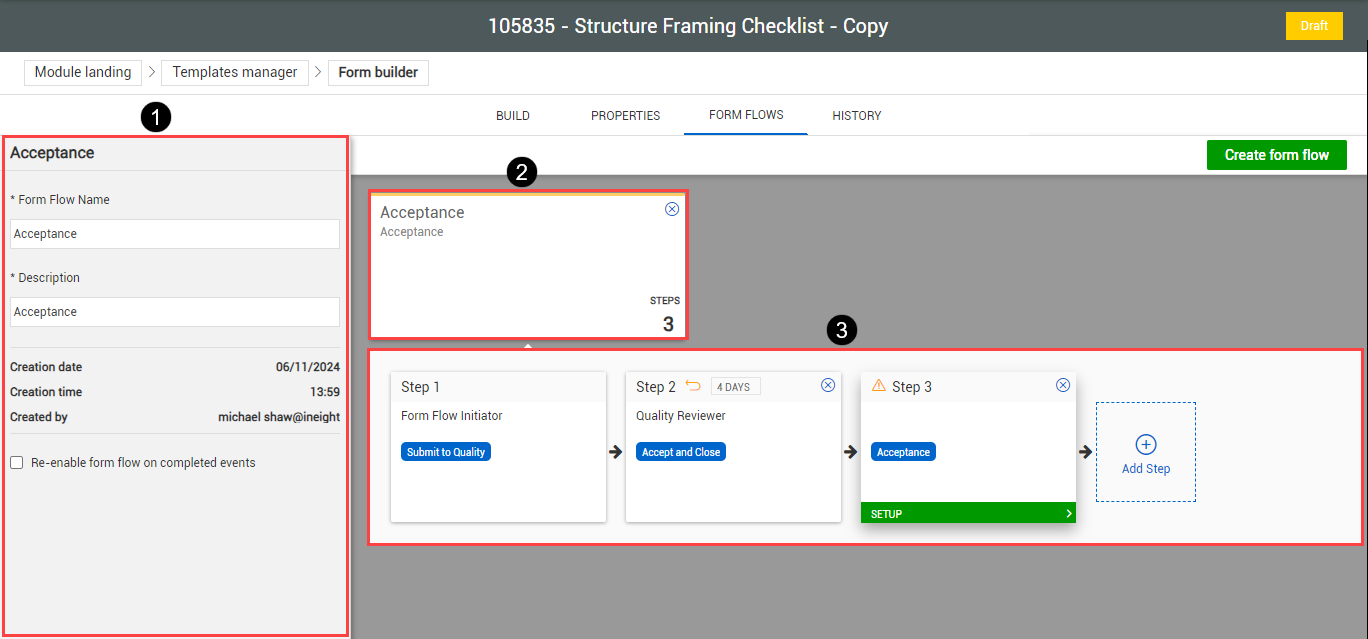Screen dimensions: 1368x639
Task: Go to Templates manager breadcrumb
Action: point(235,72)
